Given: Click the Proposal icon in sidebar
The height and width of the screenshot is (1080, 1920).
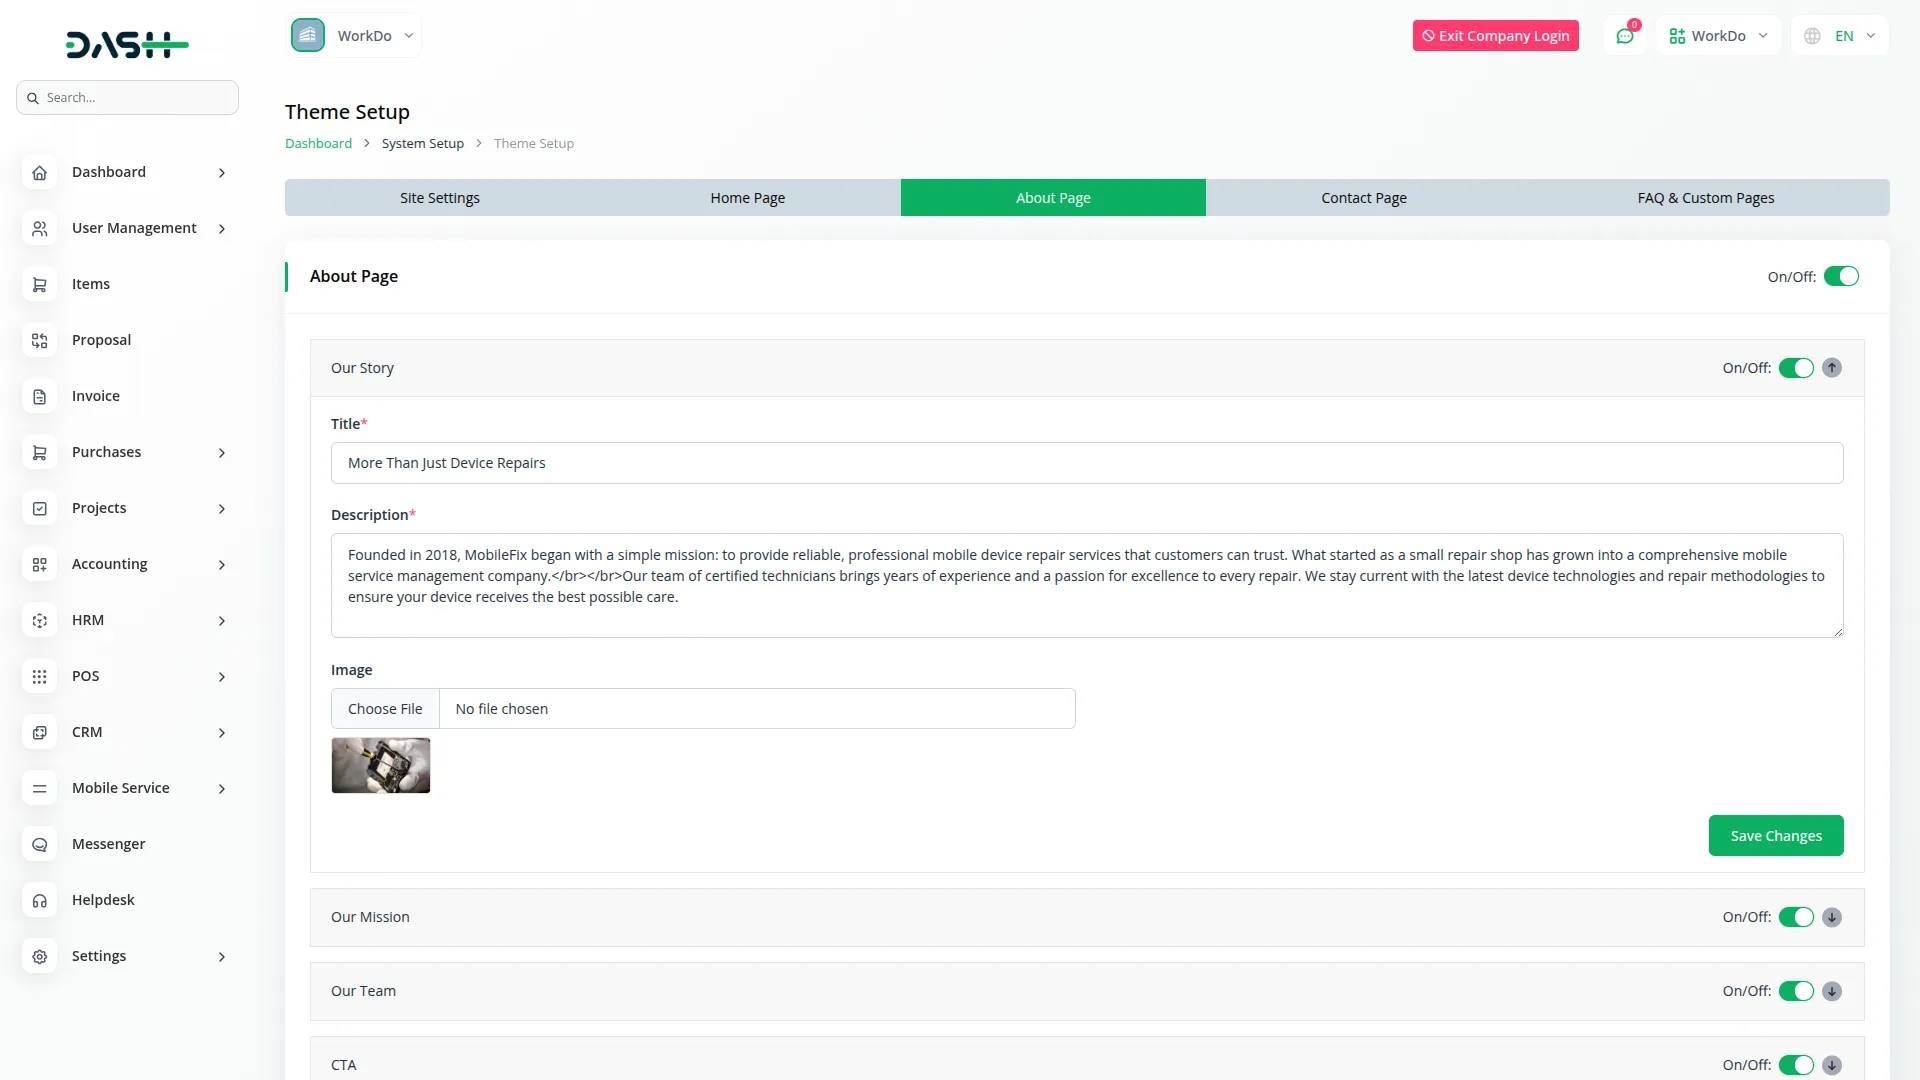Looking at the screenshot, I should click(x=39, y=340).
